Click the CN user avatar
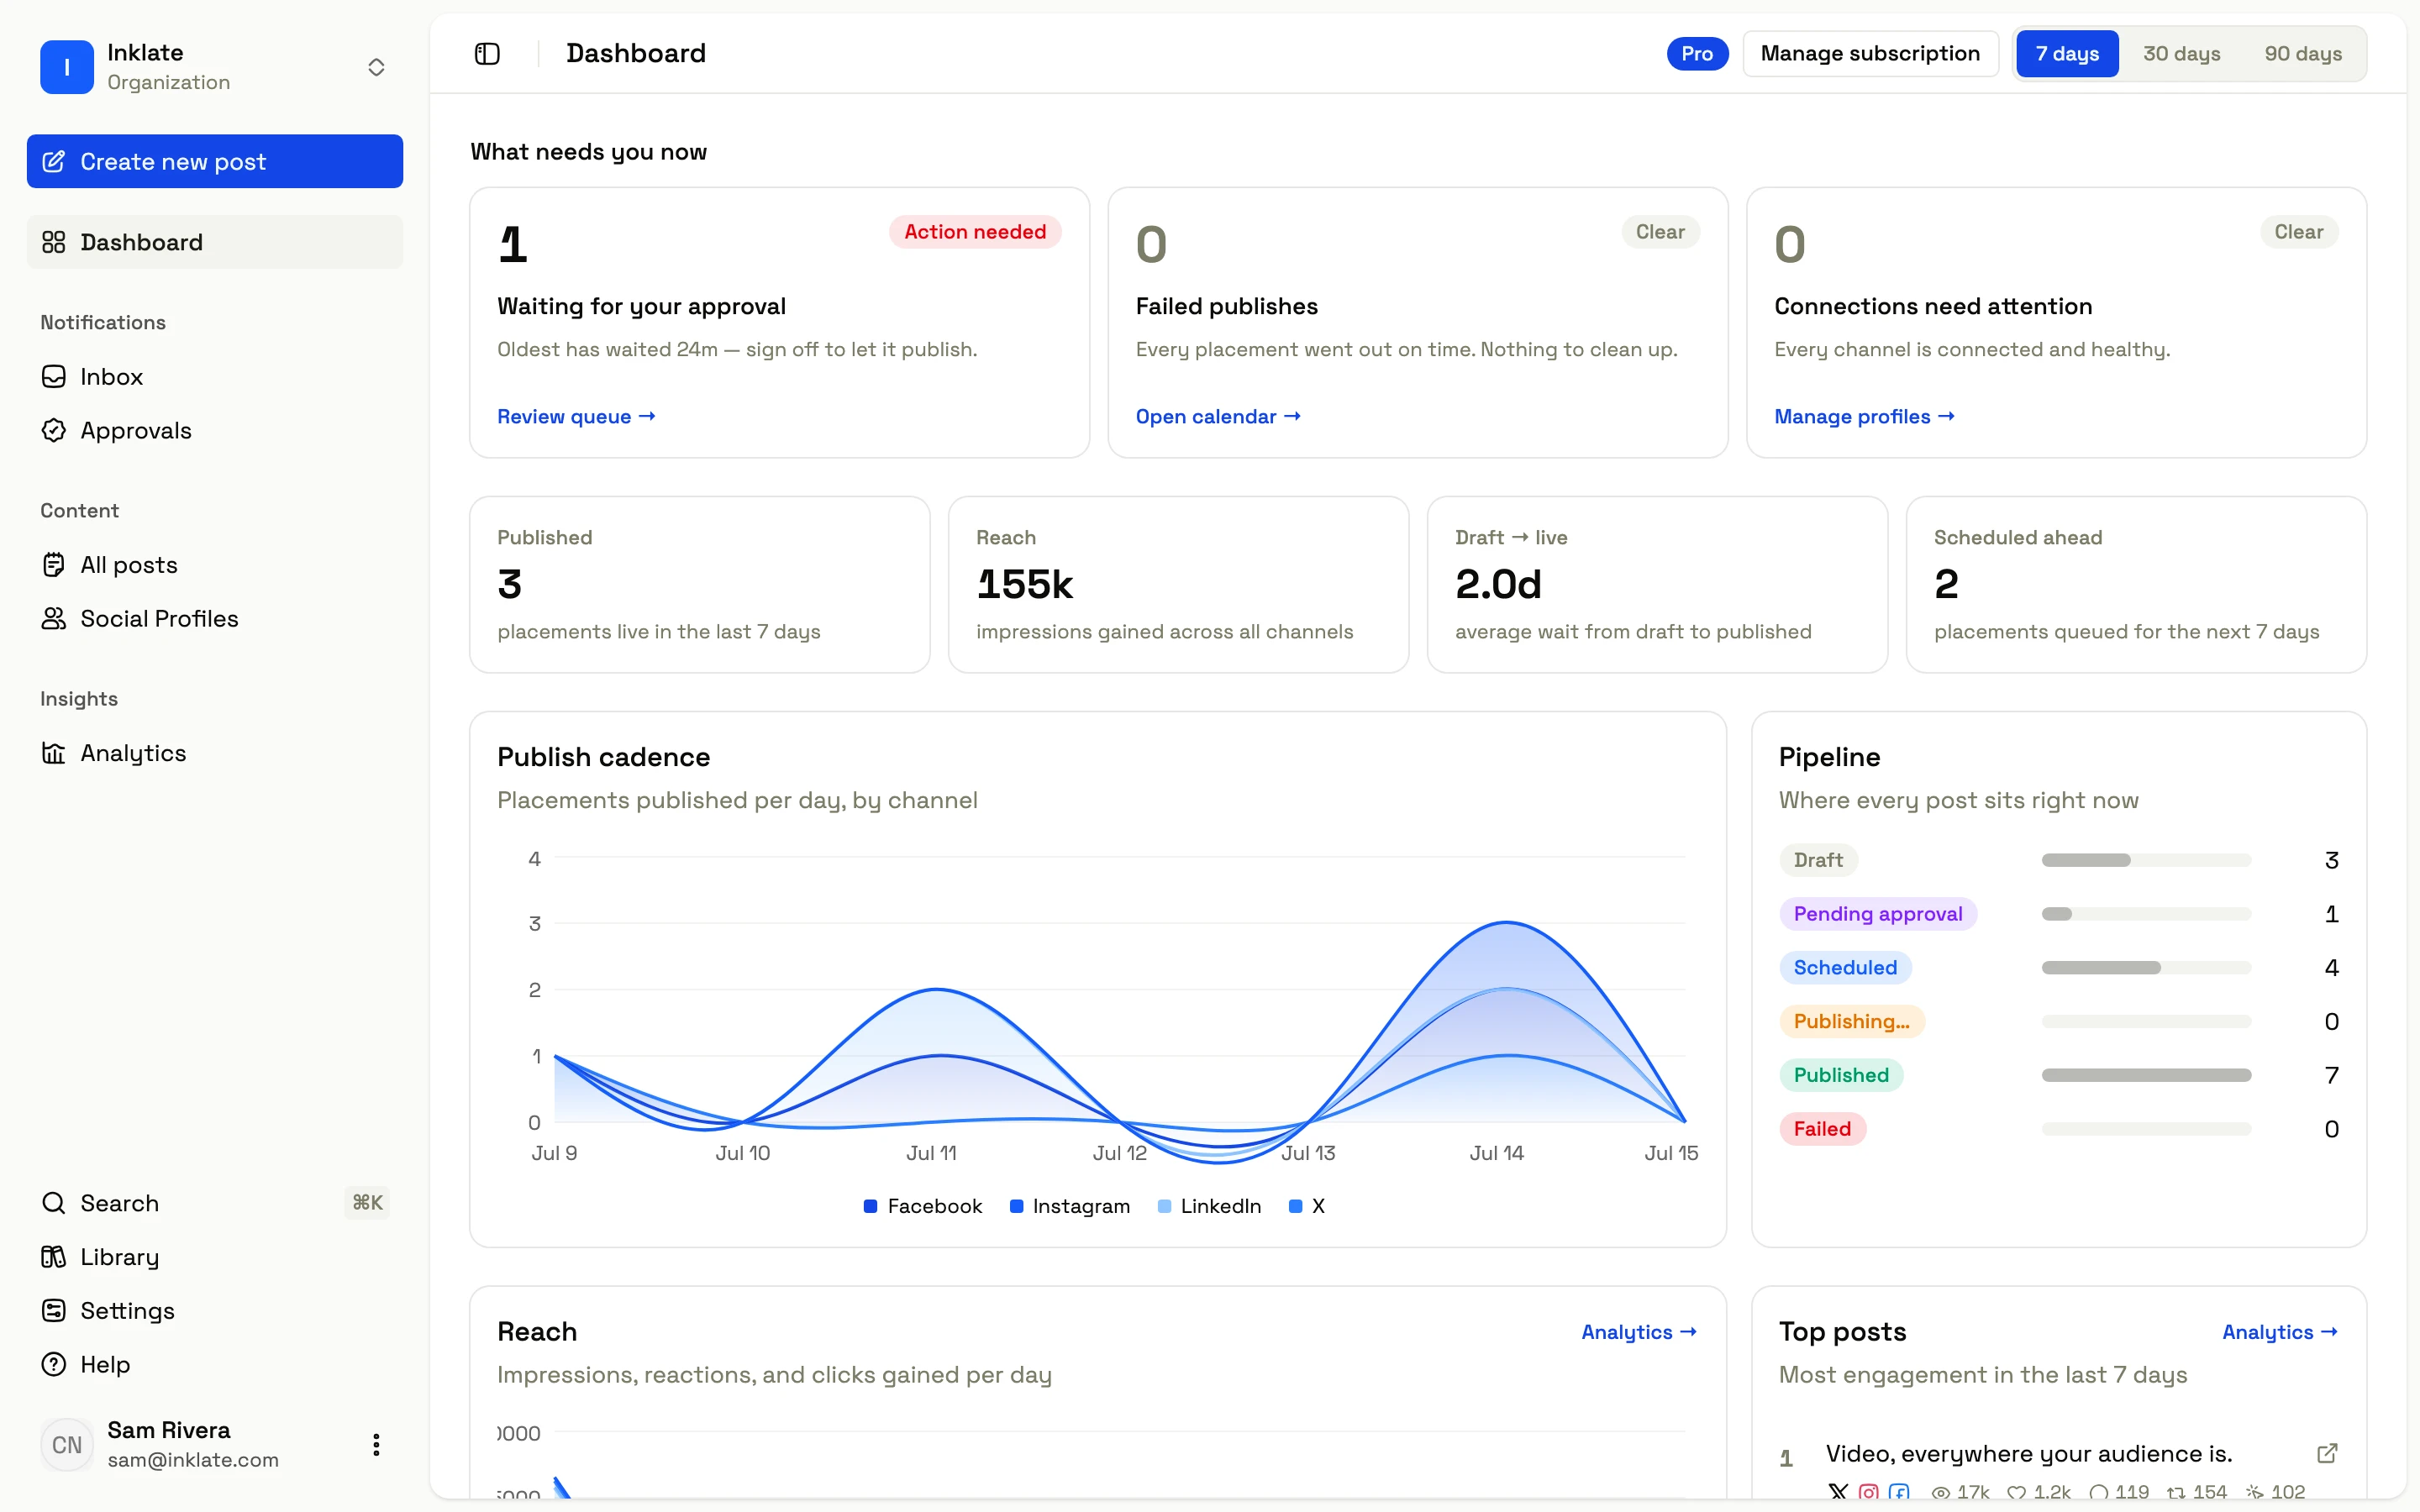 (67, 1445)
